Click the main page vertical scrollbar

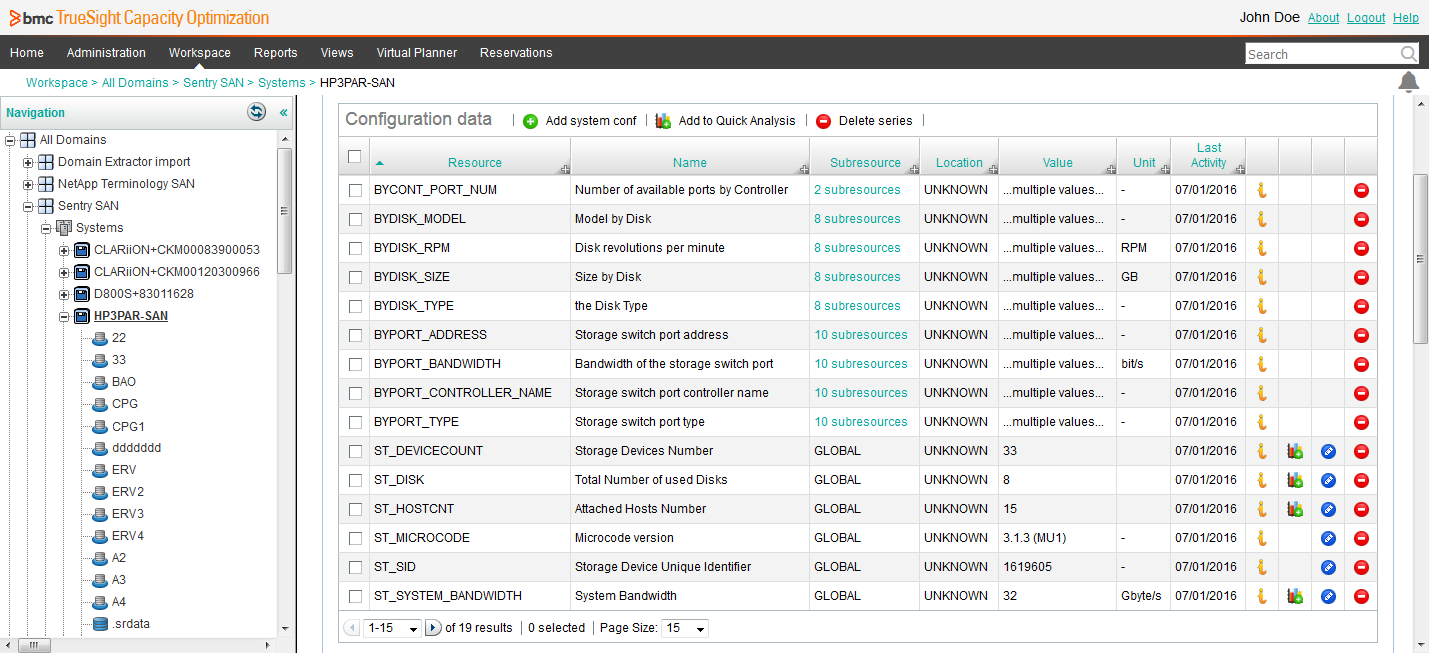[1420, 259]
